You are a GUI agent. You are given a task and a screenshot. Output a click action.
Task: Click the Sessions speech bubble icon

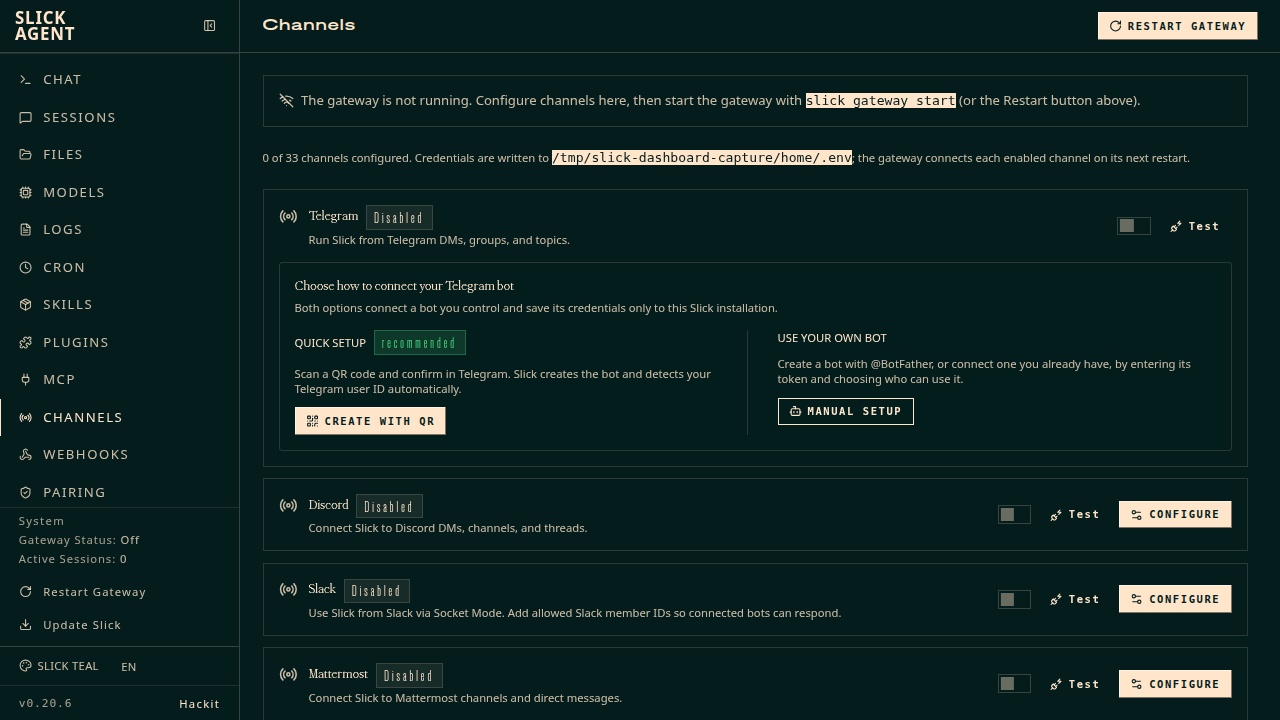26,118
